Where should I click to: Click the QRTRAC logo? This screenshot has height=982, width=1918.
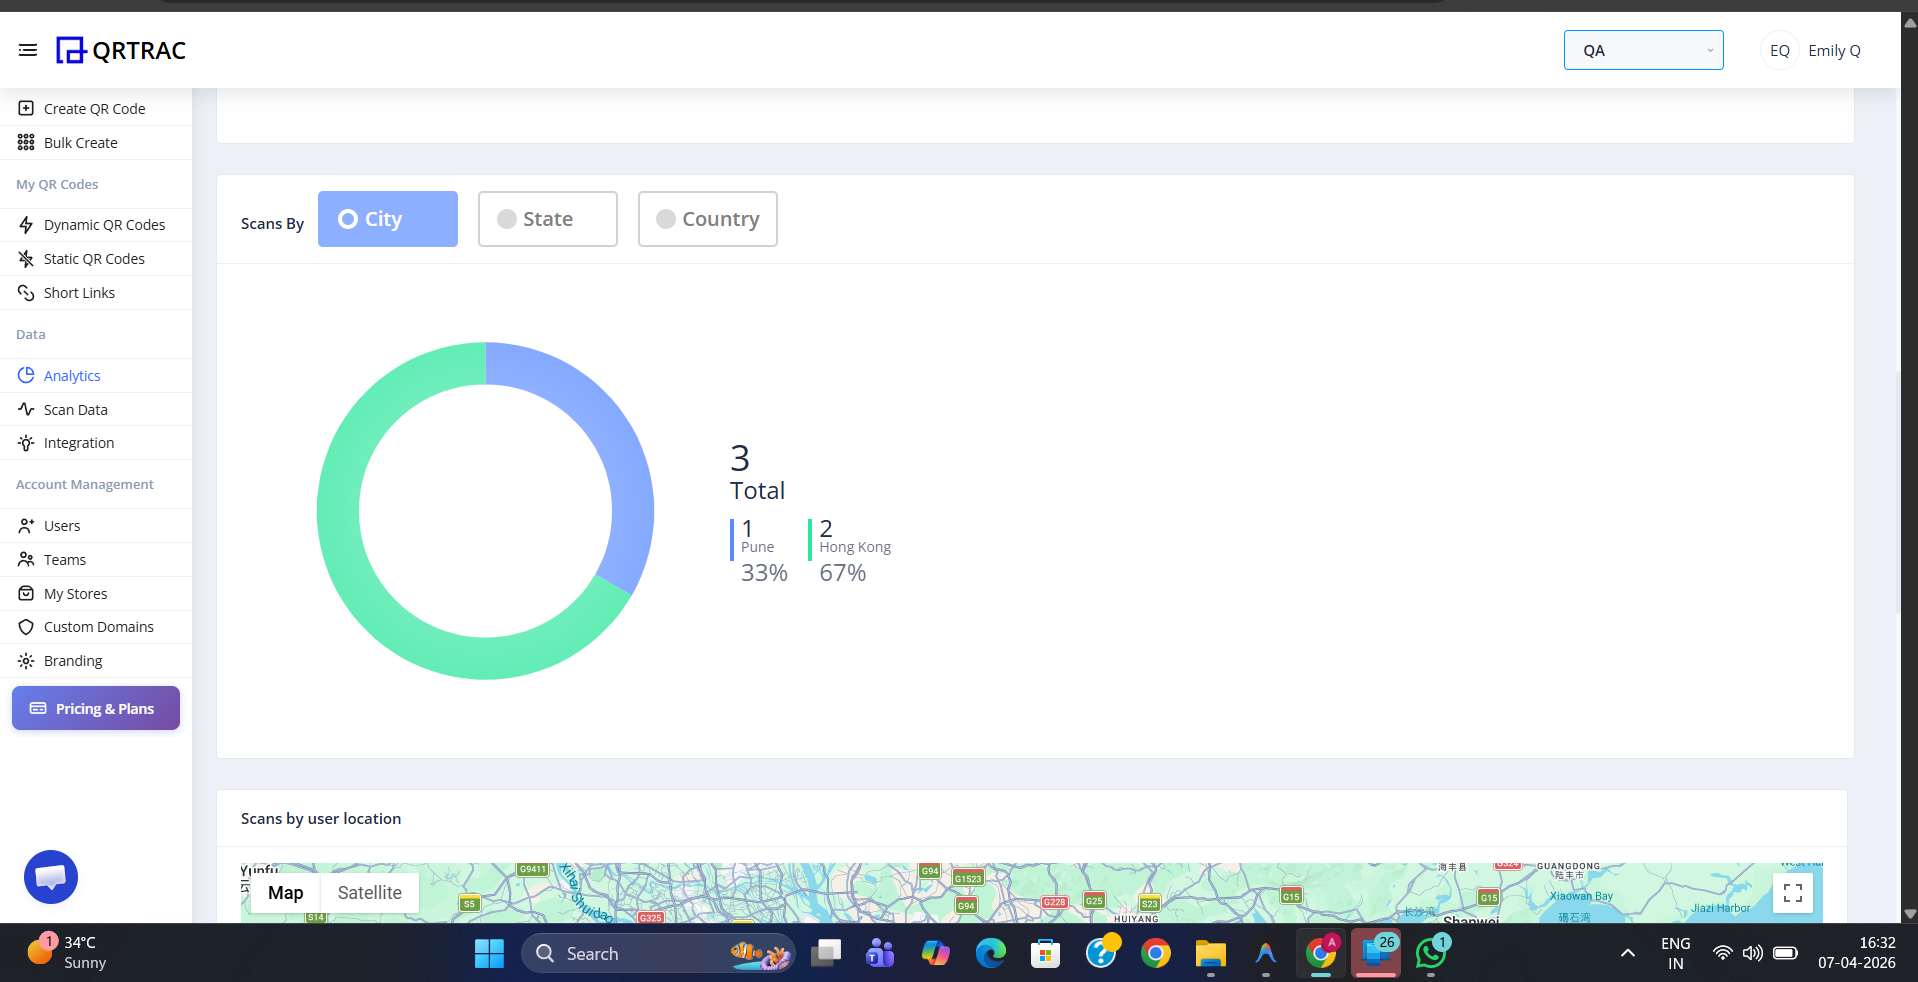[x=122, y=50]
